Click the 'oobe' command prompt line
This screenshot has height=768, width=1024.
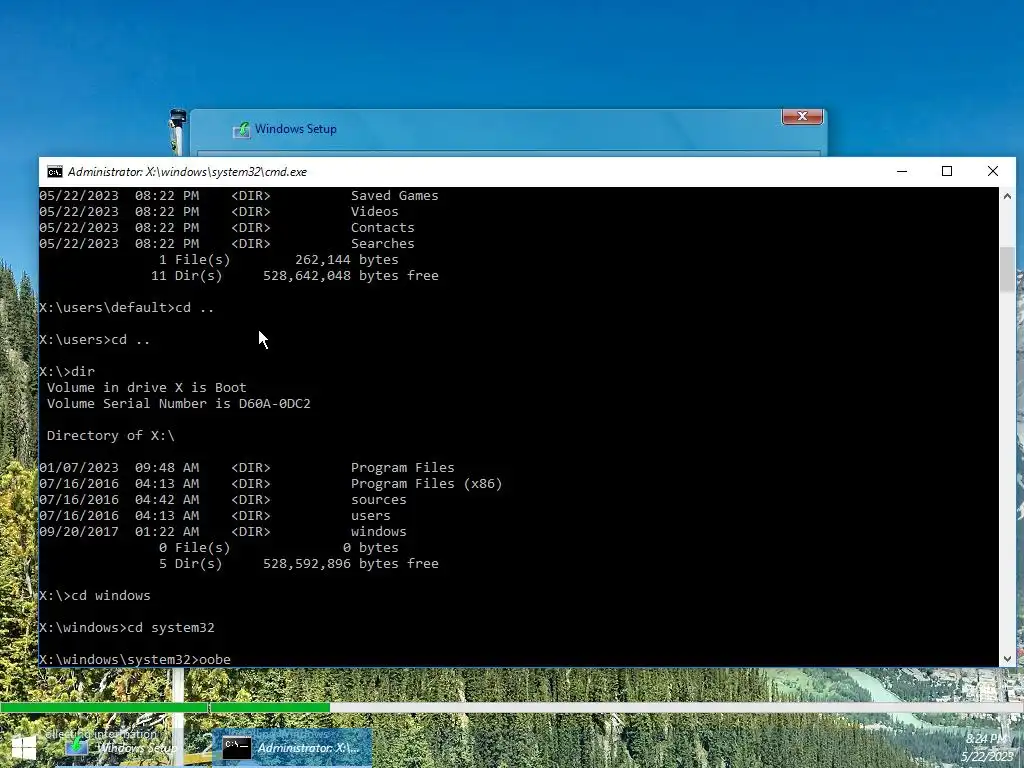tap(135, 660)
